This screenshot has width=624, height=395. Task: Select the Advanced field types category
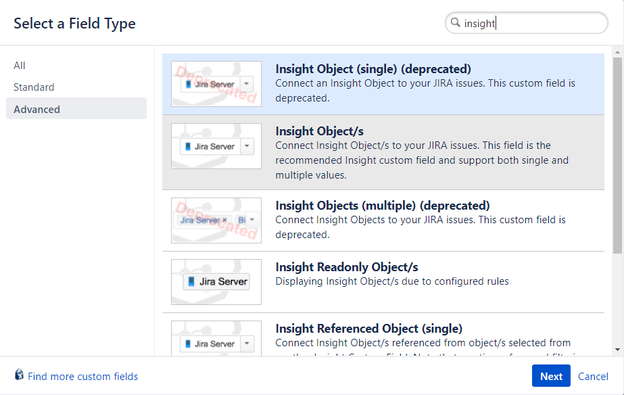[76, 109]
